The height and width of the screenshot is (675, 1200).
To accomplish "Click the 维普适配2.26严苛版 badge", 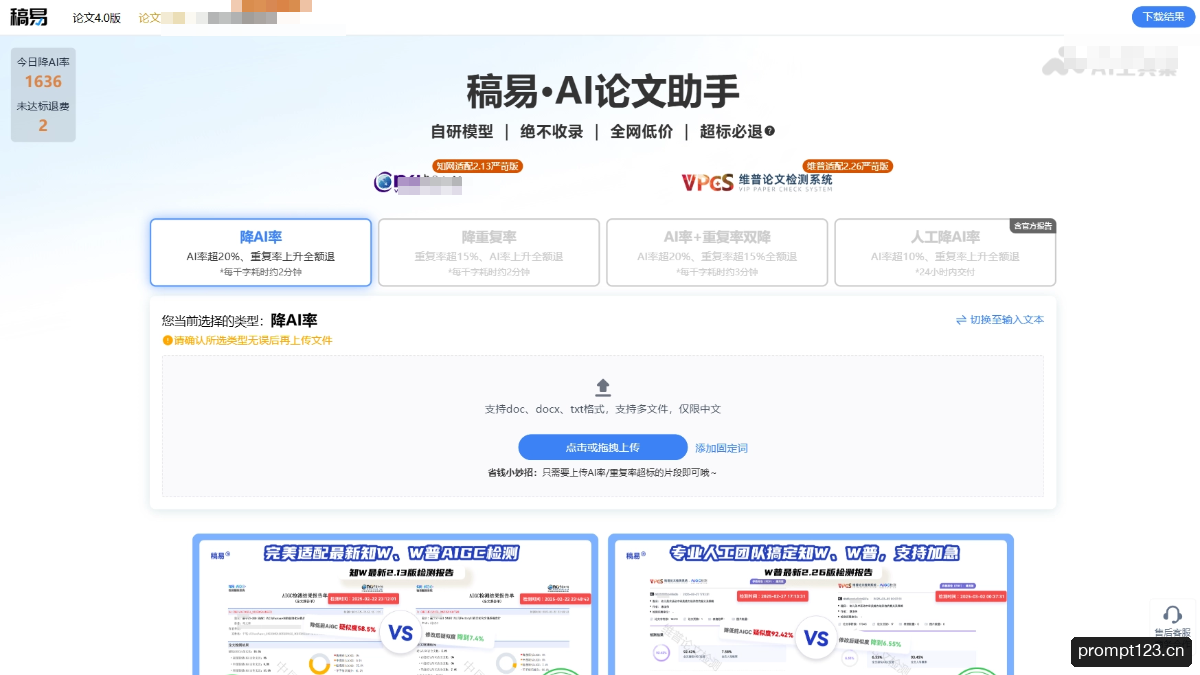I will (x=848, y=166).
